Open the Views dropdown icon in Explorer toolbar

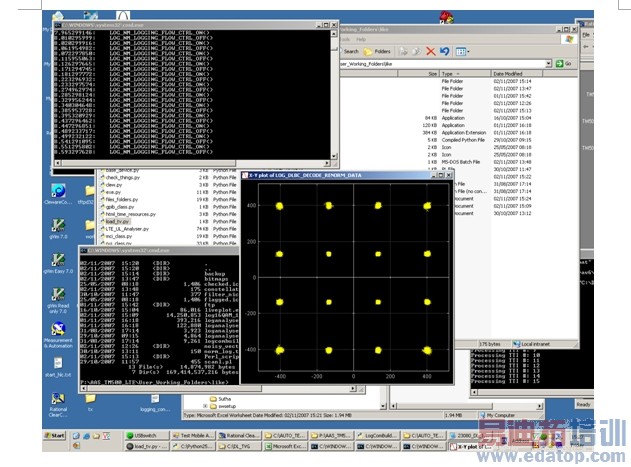(x=462, y=52)
